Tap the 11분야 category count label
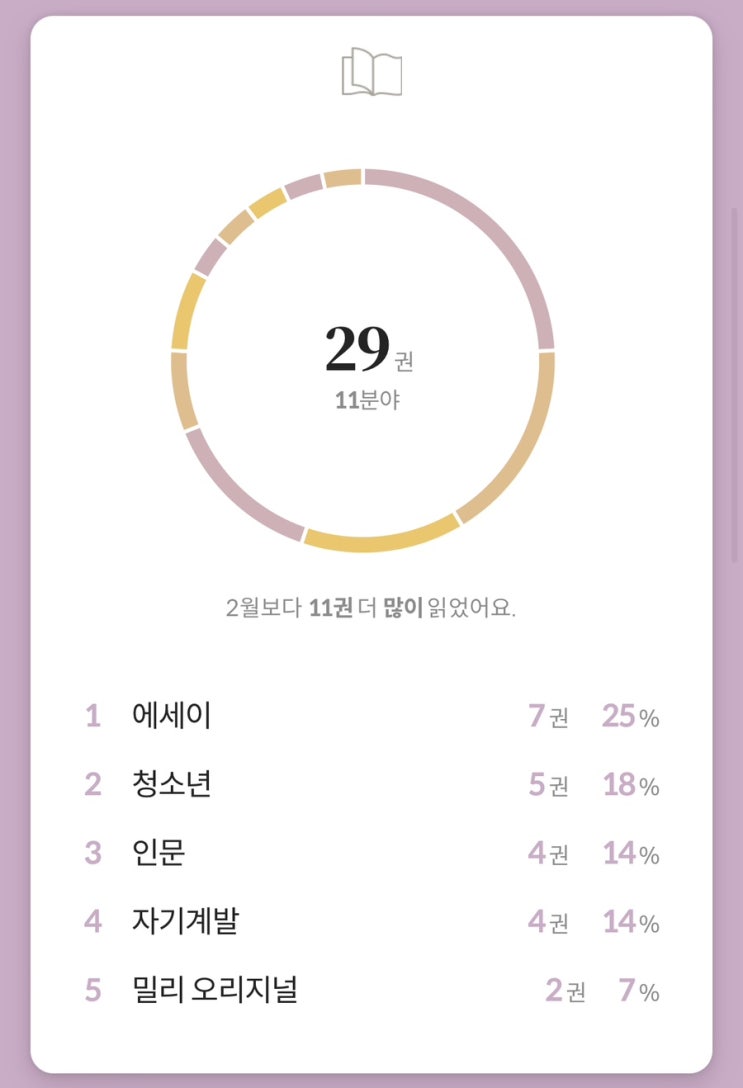Screen dimensions: 743x1088 [x=366, y=401]
